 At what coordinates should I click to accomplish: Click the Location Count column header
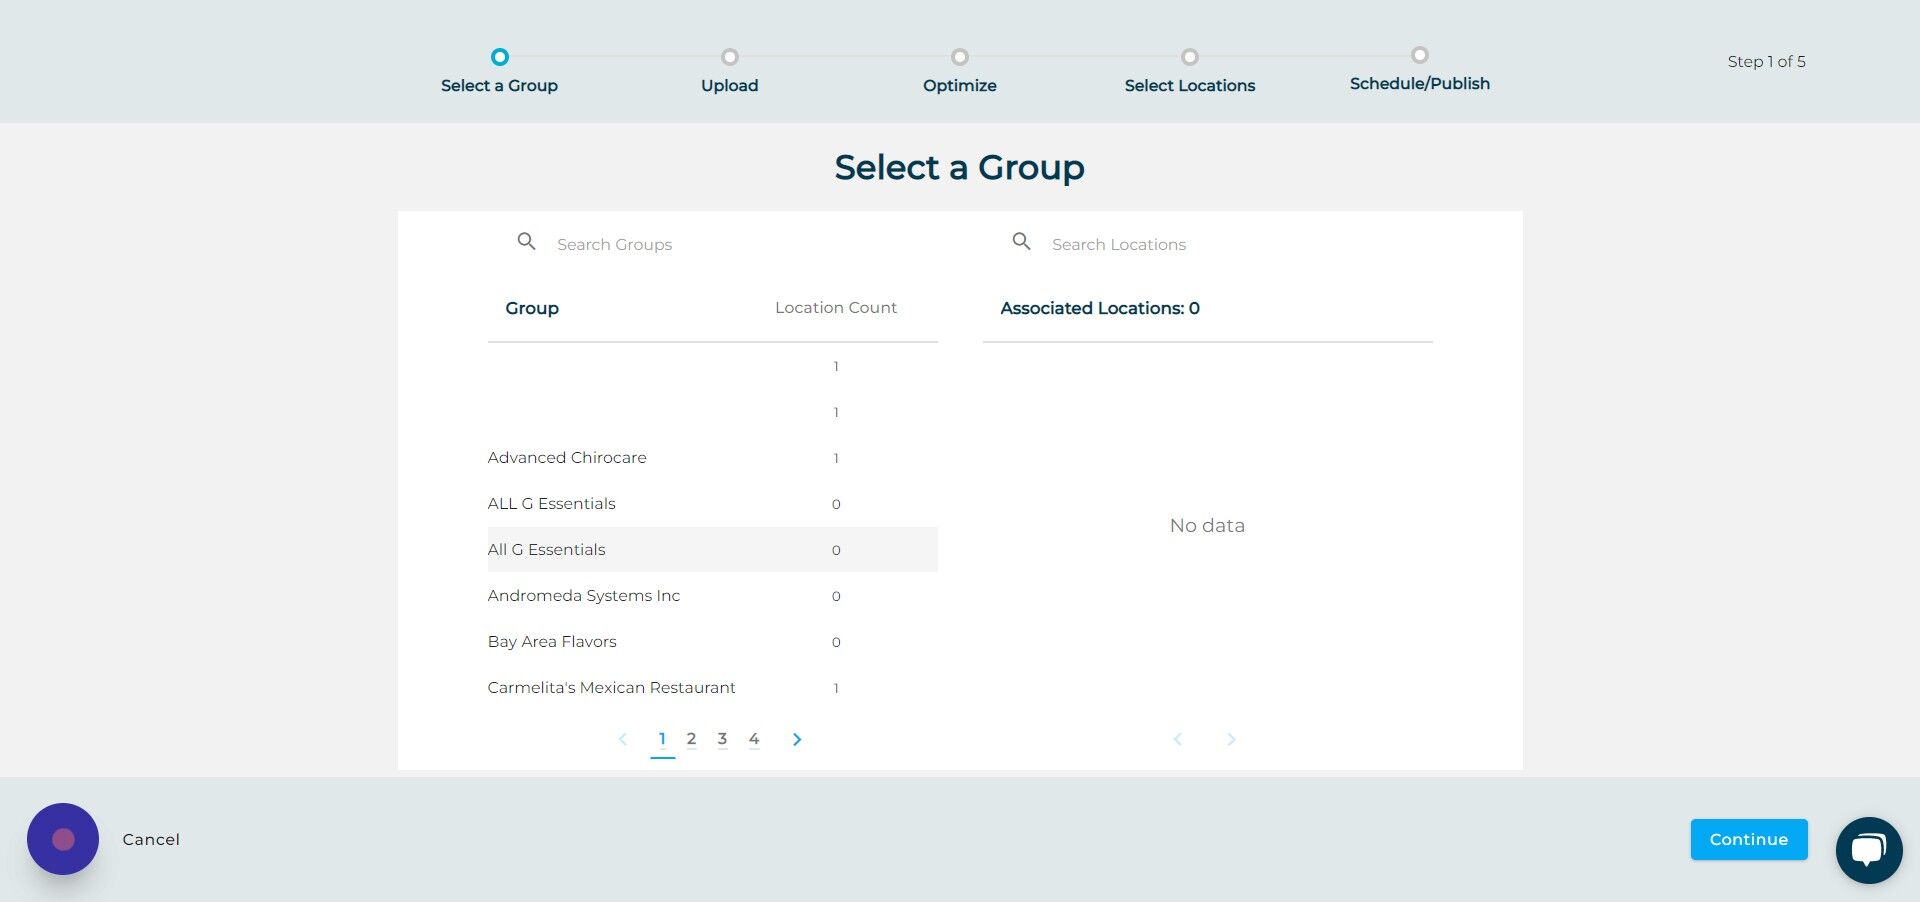click(x=836, y=308)
